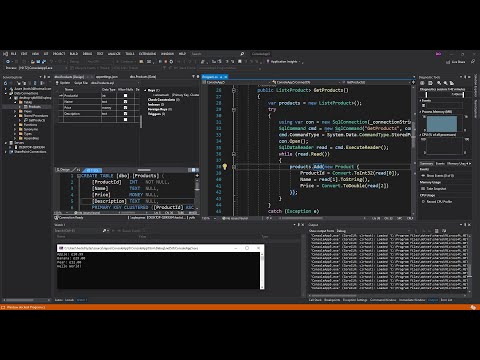Screen dimensions: 480x360
Task: Expand the Types folder in Server Explorer
Action: point(15,134)
